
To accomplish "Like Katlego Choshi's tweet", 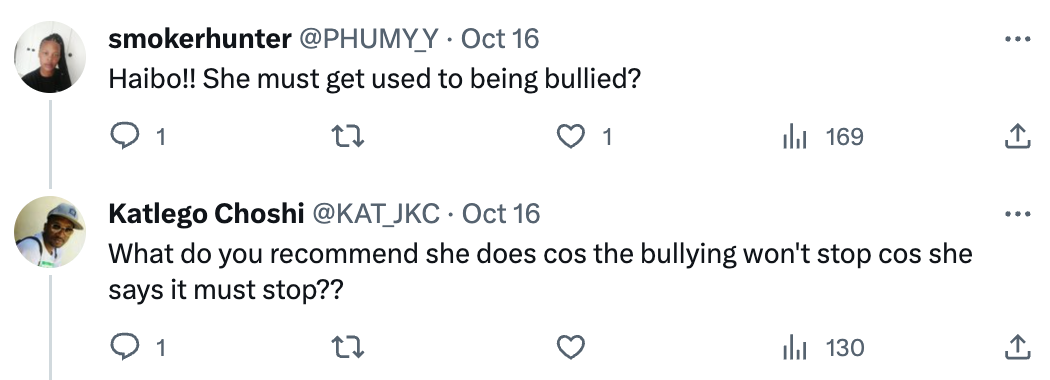I will pyautogui.click(x=571, y=348).
